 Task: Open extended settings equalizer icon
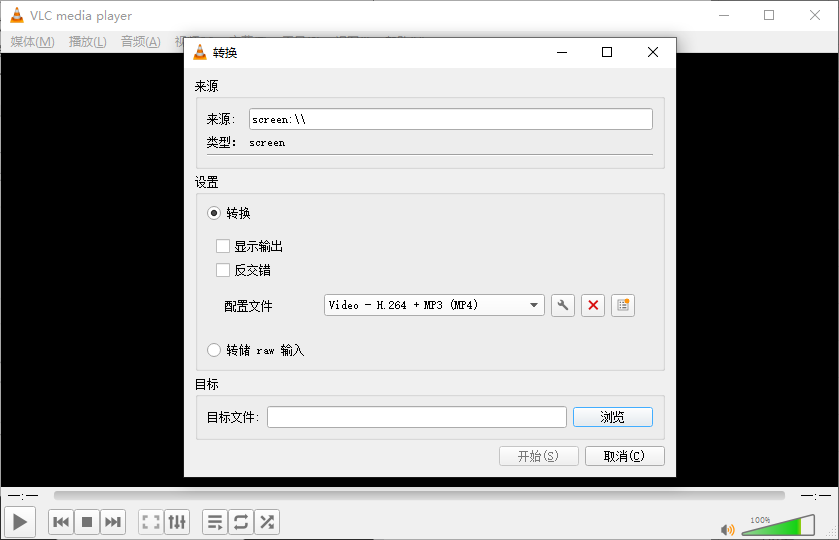[177, 522]
